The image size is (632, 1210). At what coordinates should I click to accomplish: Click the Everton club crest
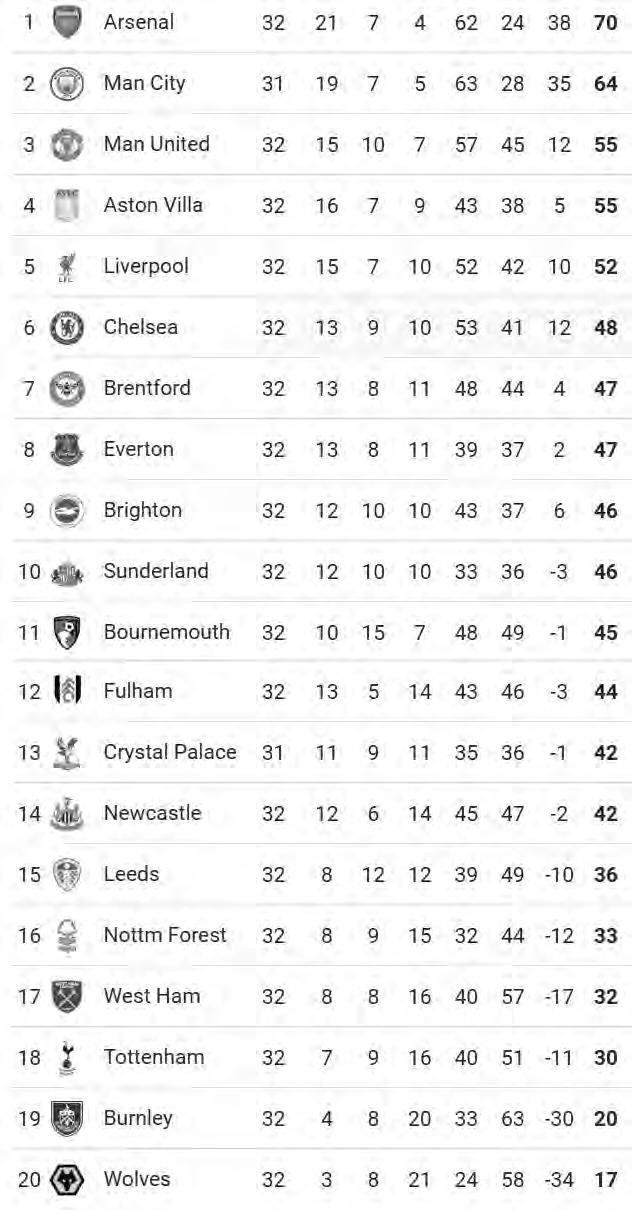coord(67,449)
